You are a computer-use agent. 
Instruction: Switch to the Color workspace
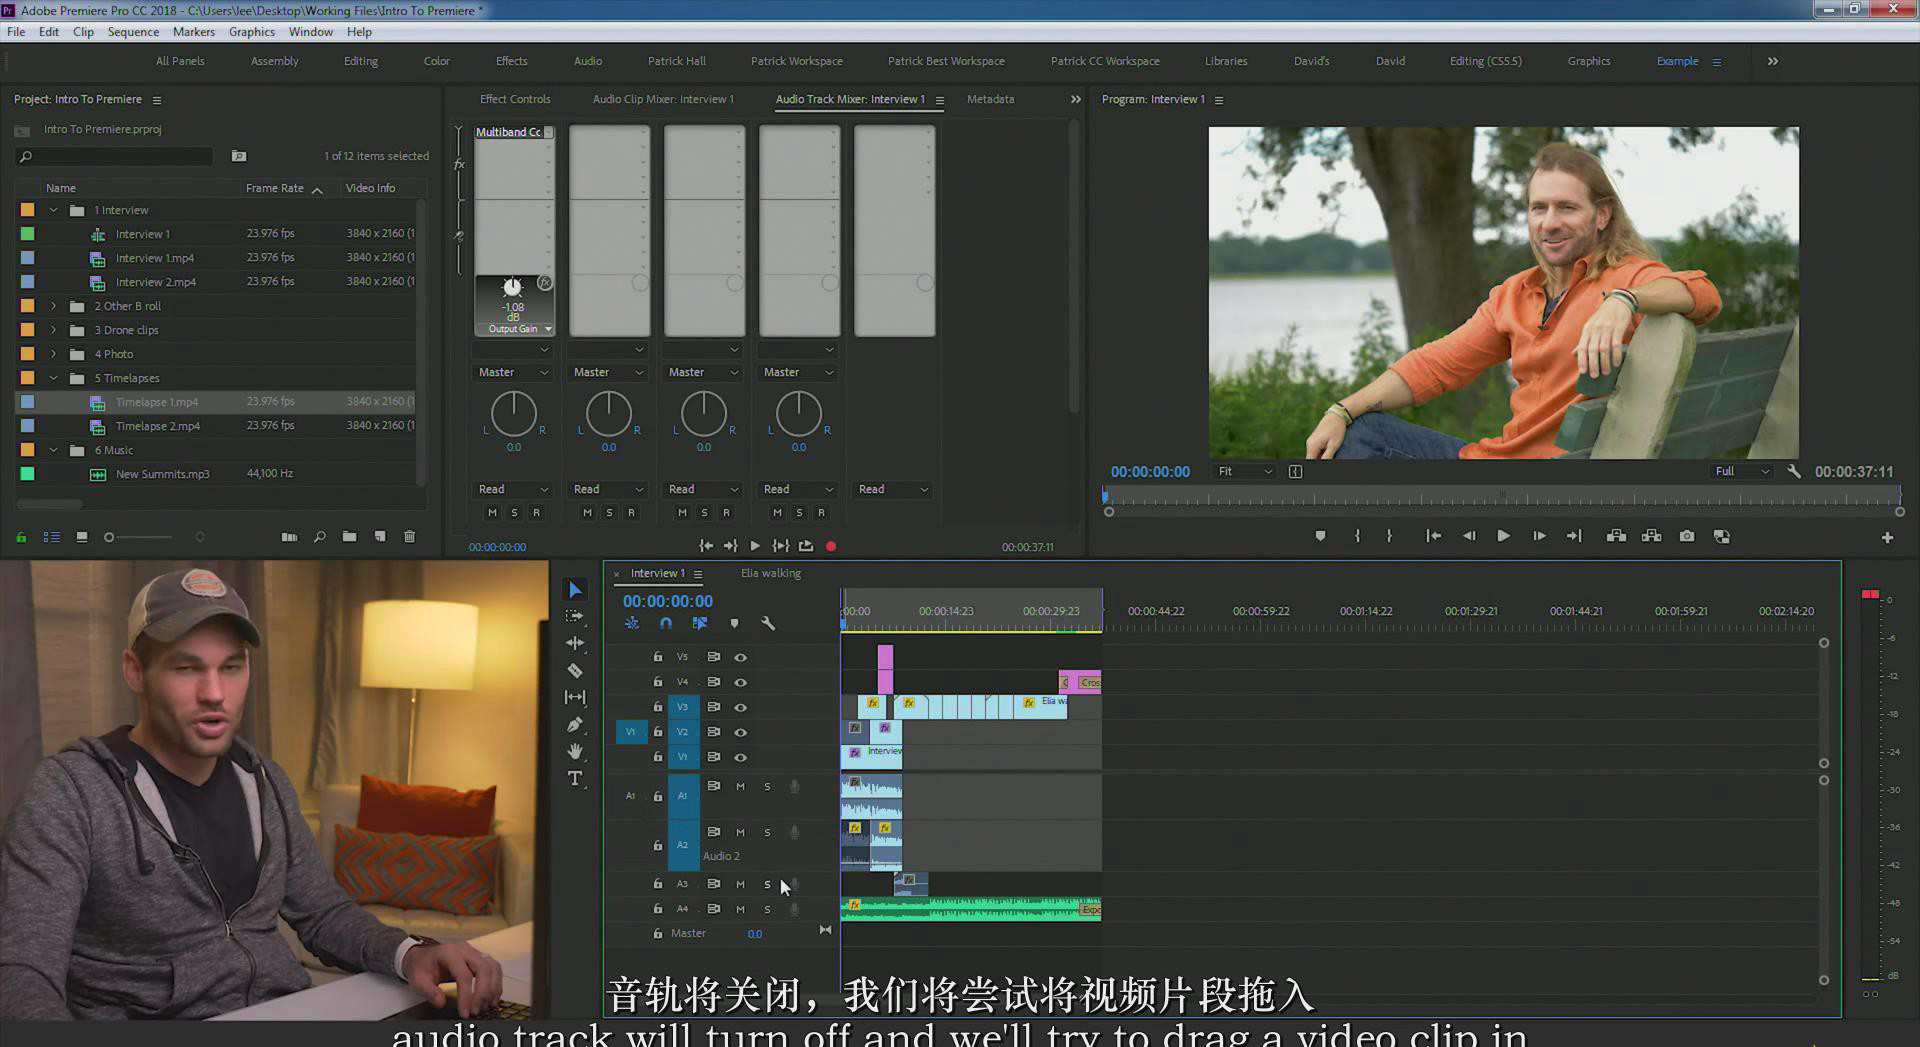437,61
